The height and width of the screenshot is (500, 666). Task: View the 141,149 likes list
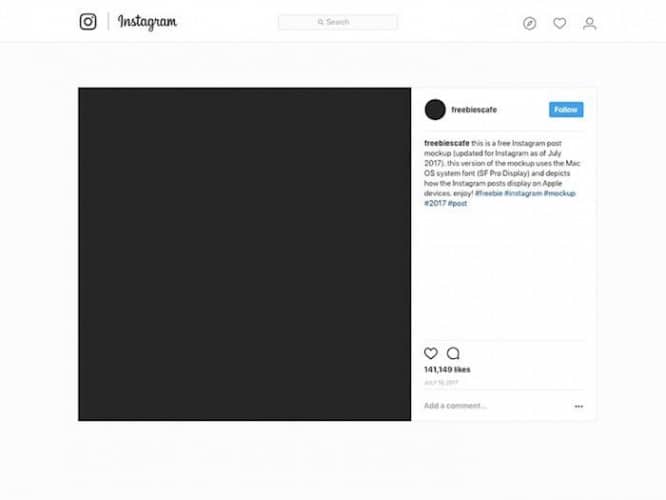tap(447, 370)
